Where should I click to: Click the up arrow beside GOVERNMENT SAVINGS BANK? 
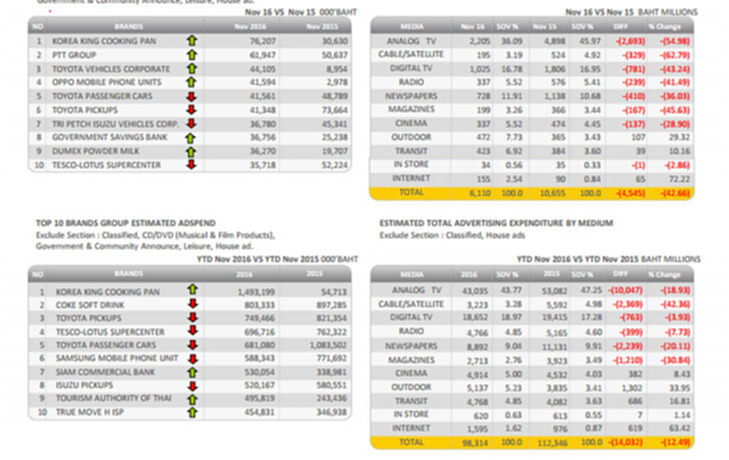pyautogui.click(x=190, y=138)
